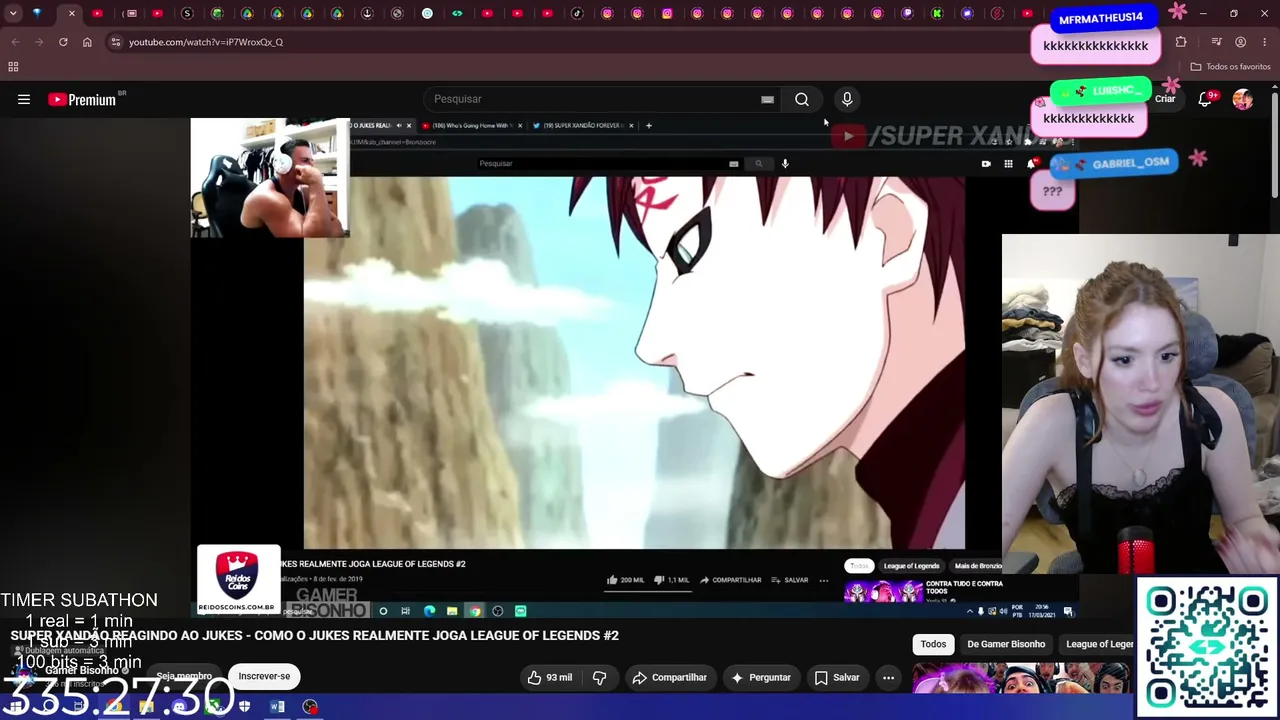Close the active browser tab
This screenshot has width=1280, height=720.
coord(71,14)
